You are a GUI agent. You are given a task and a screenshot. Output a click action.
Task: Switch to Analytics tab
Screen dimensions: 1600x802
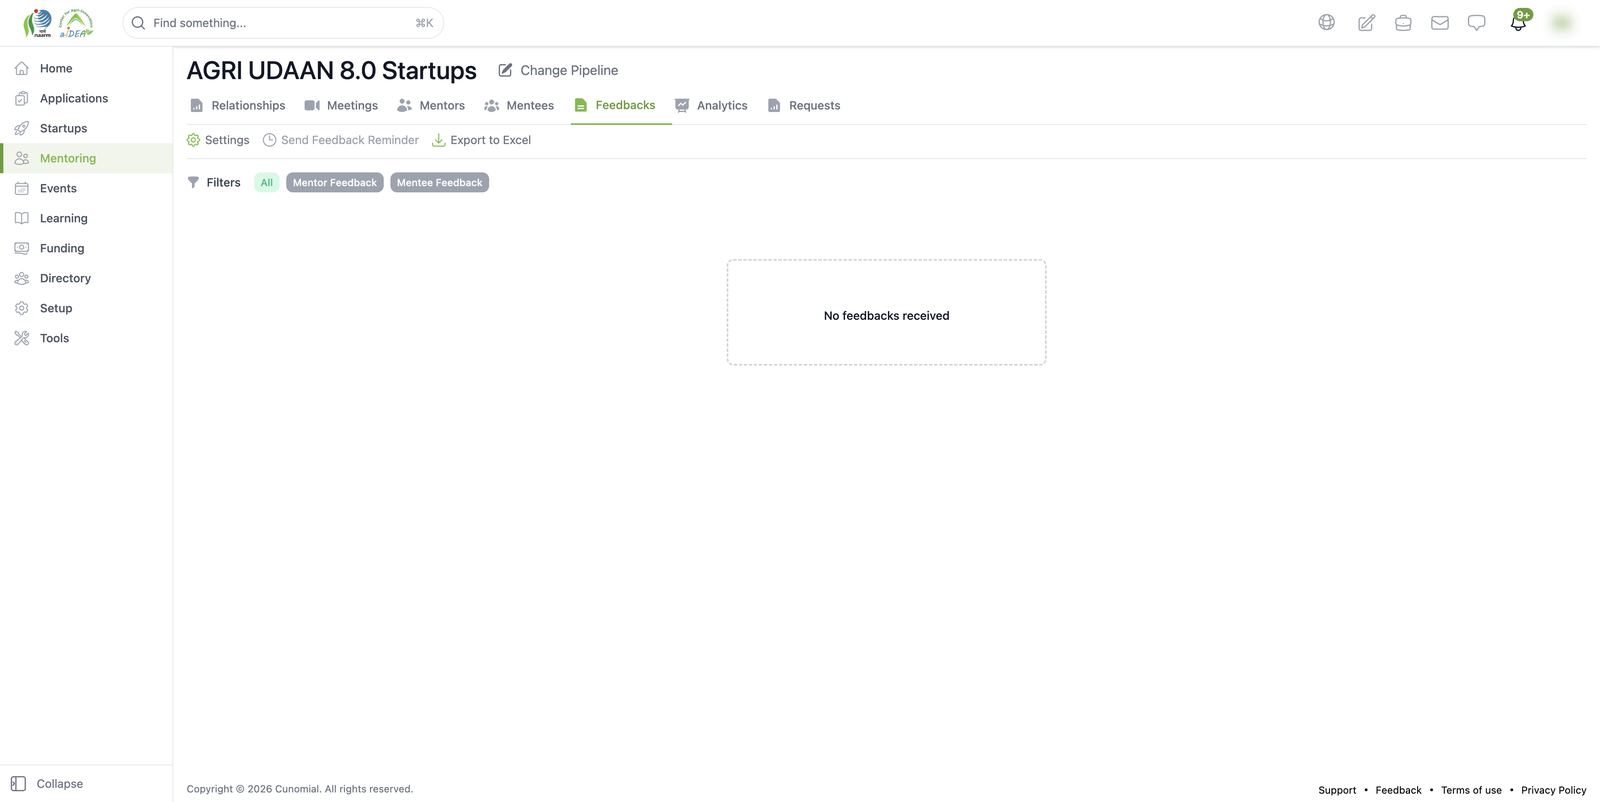[711, 105]
